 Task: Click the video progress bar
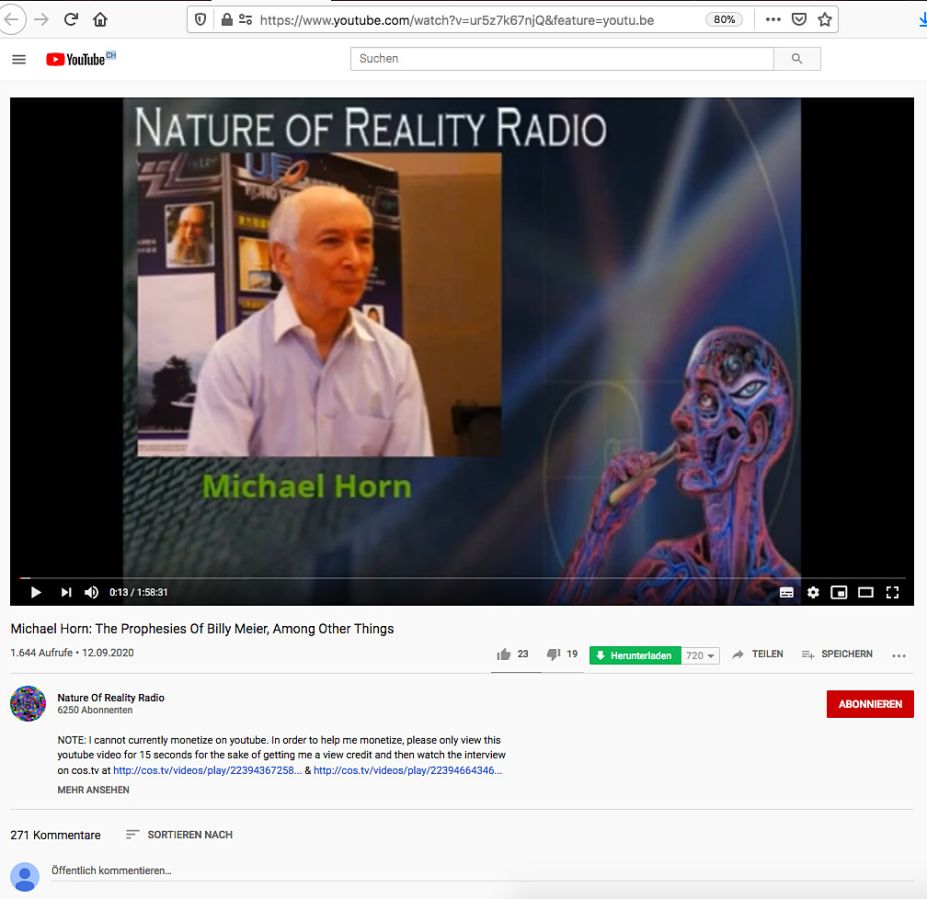coord(460,578)
